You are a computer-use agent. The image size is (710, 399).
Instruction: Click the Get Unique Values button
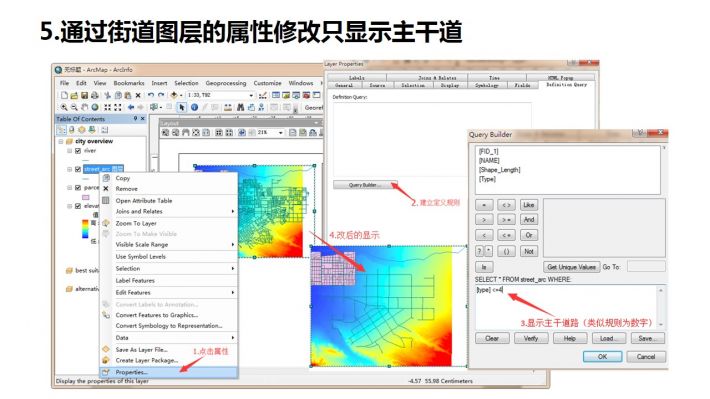click(571, 267)
